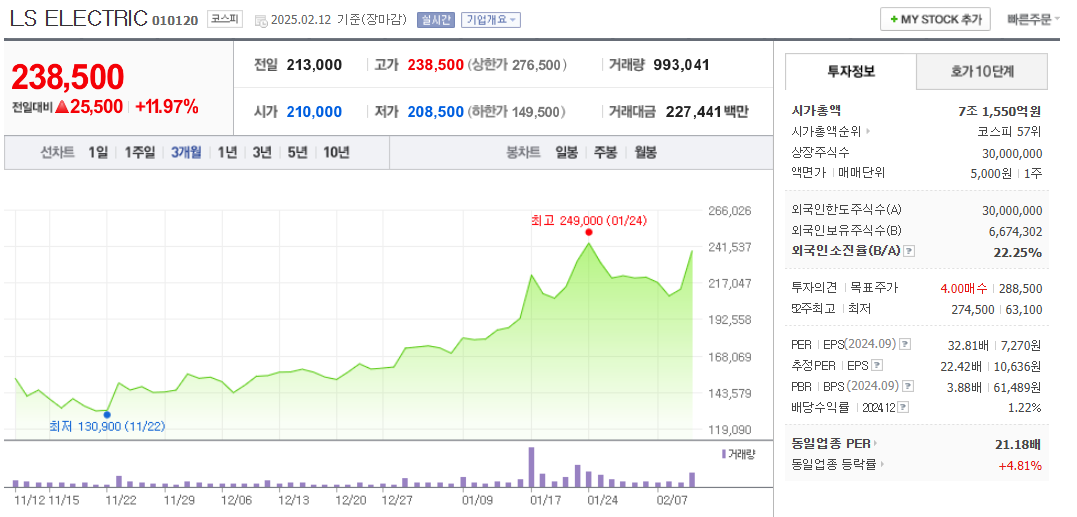Click the green plus icon in MY STOCK 추가
1077x517 pixels.
tap(893, 19)
